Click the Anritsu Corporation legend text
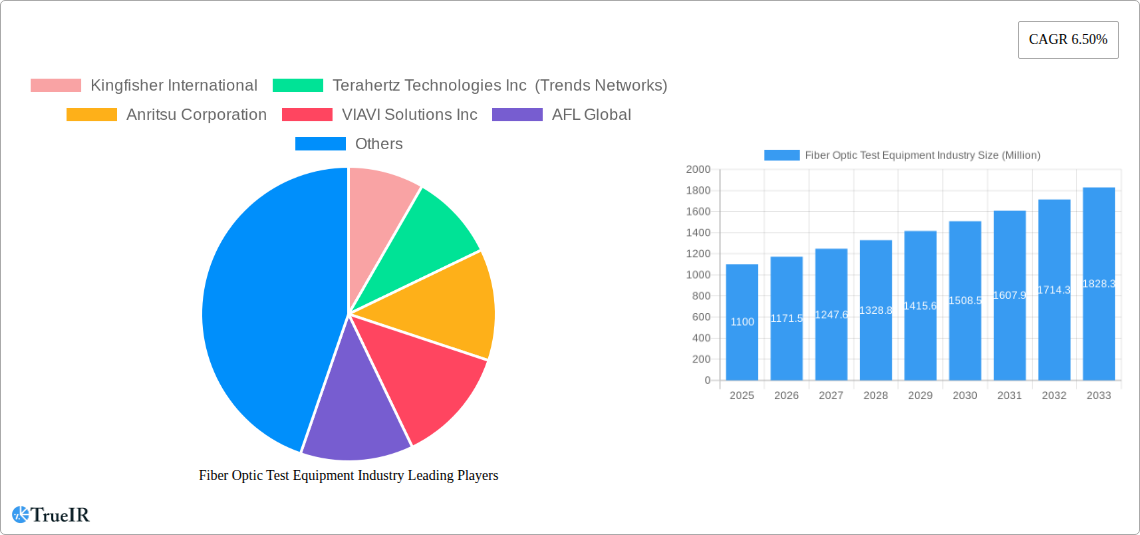1140x535 pixels. click(196, 114)
